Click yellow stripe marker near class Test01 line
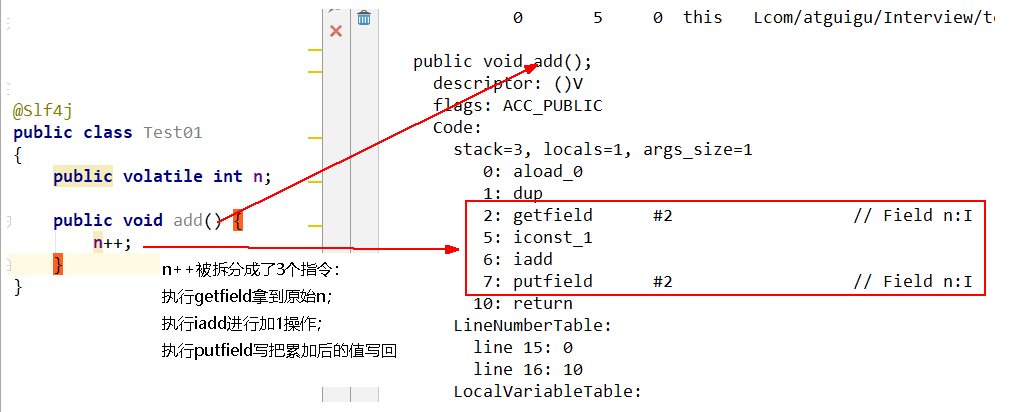Screen dimensions: 1012x412 point(315,138)
